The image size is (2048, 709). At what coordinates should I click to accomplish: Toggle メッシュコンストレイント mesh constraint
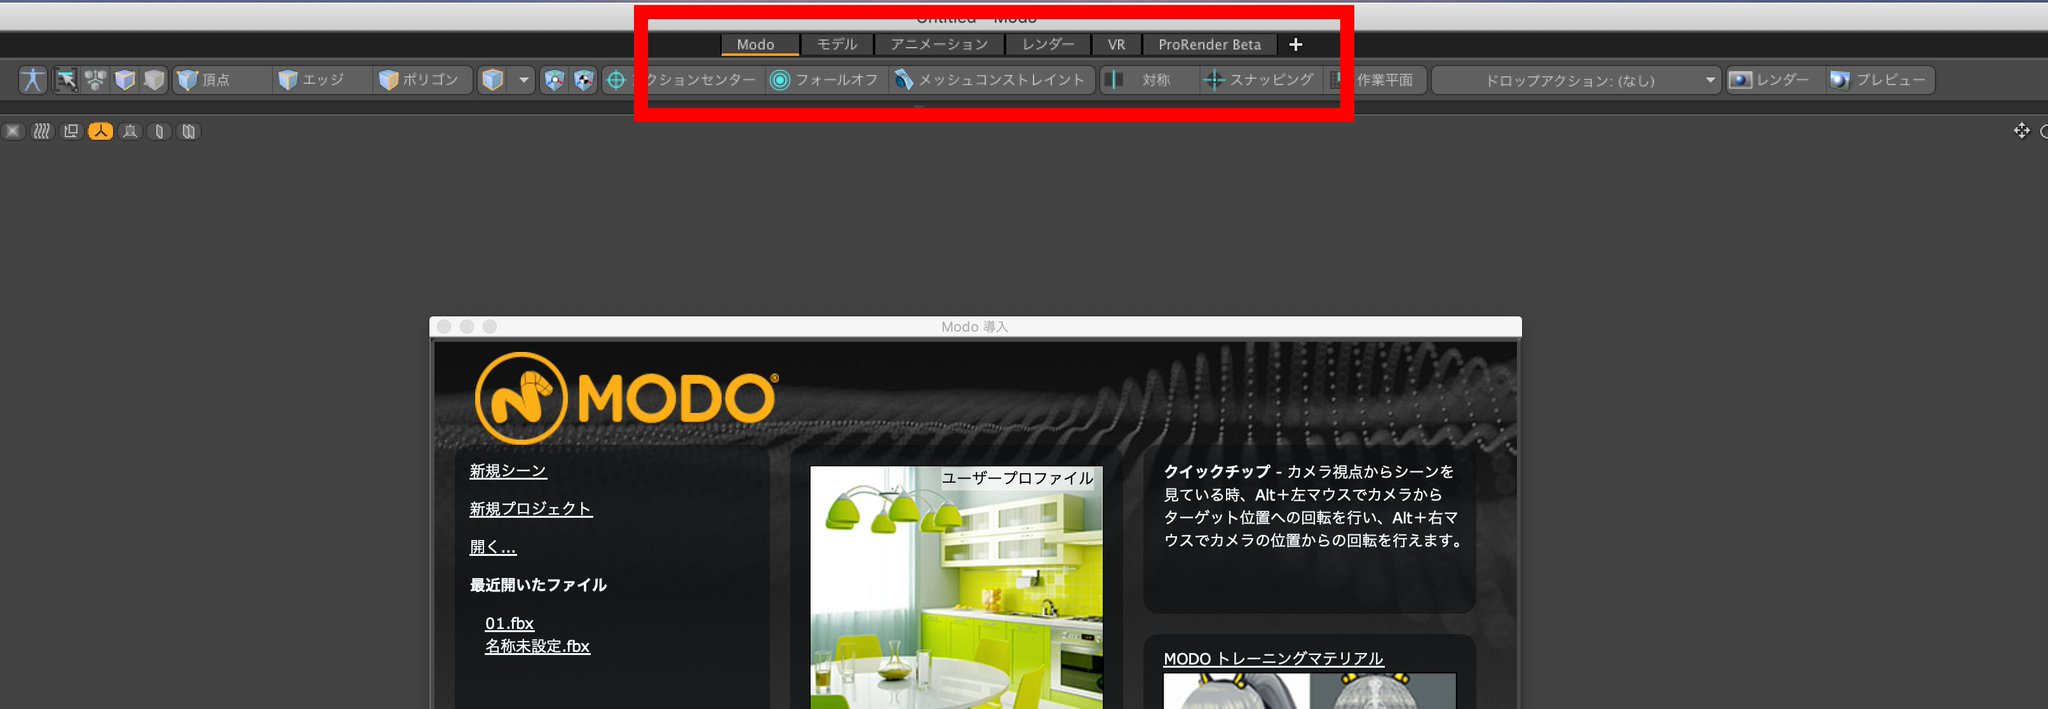click(x=990, y=80)
